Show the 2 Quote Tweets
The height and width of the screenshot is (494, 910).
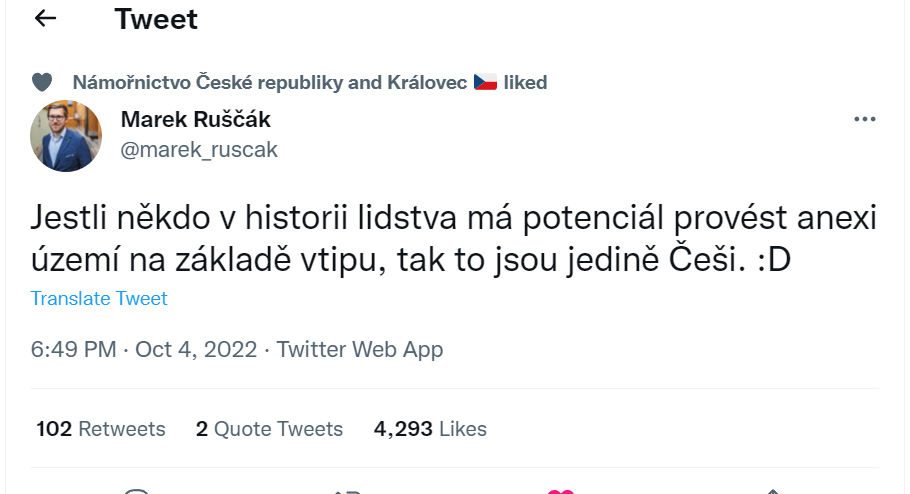pos(269,429)
